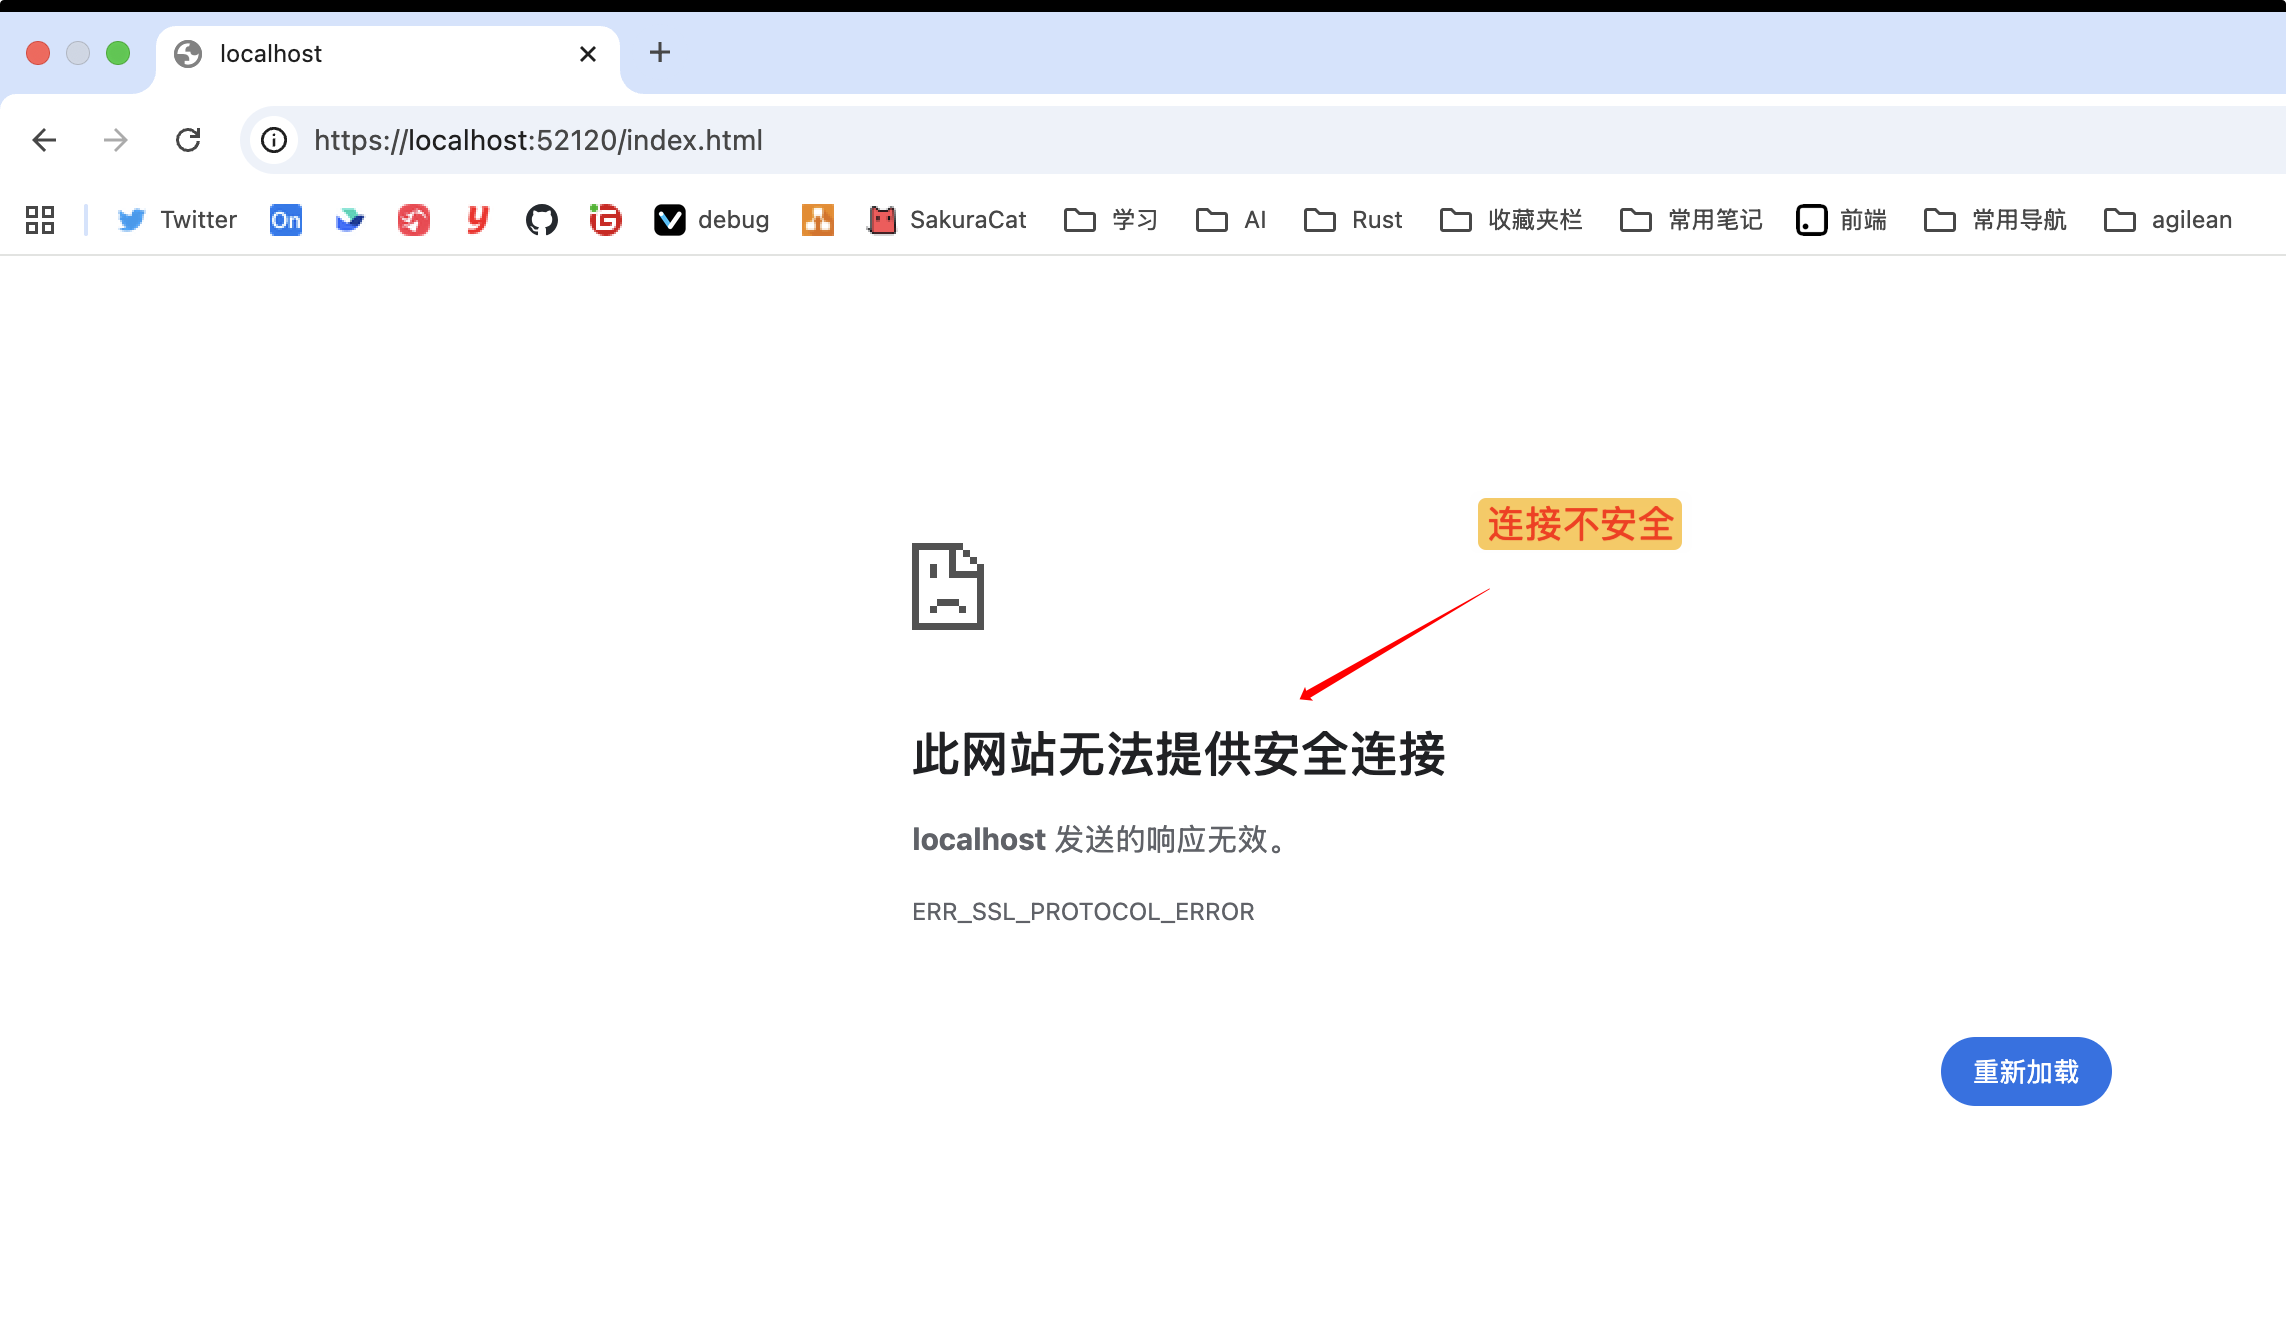Open the Rust bookmark folder
The height and width of the screenshot is (1334, 2286).
point(1352,220)
